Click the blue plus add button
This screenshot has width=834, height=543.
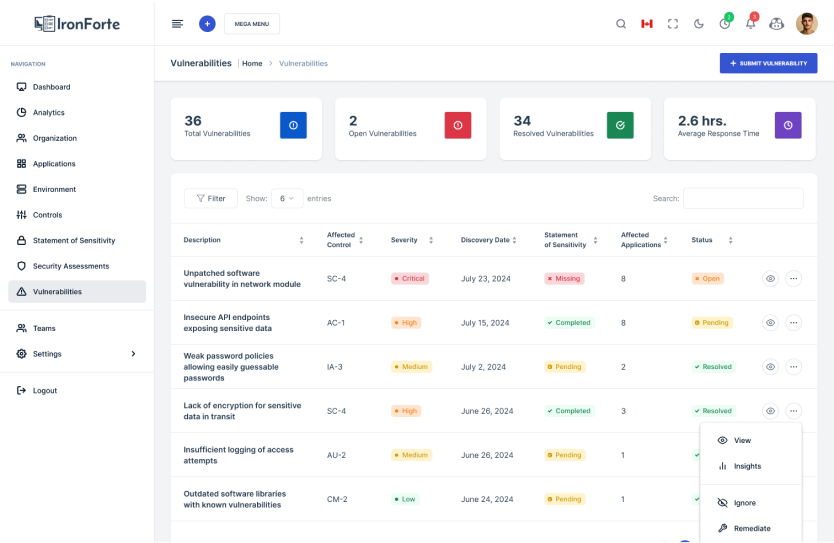point(207,24)
